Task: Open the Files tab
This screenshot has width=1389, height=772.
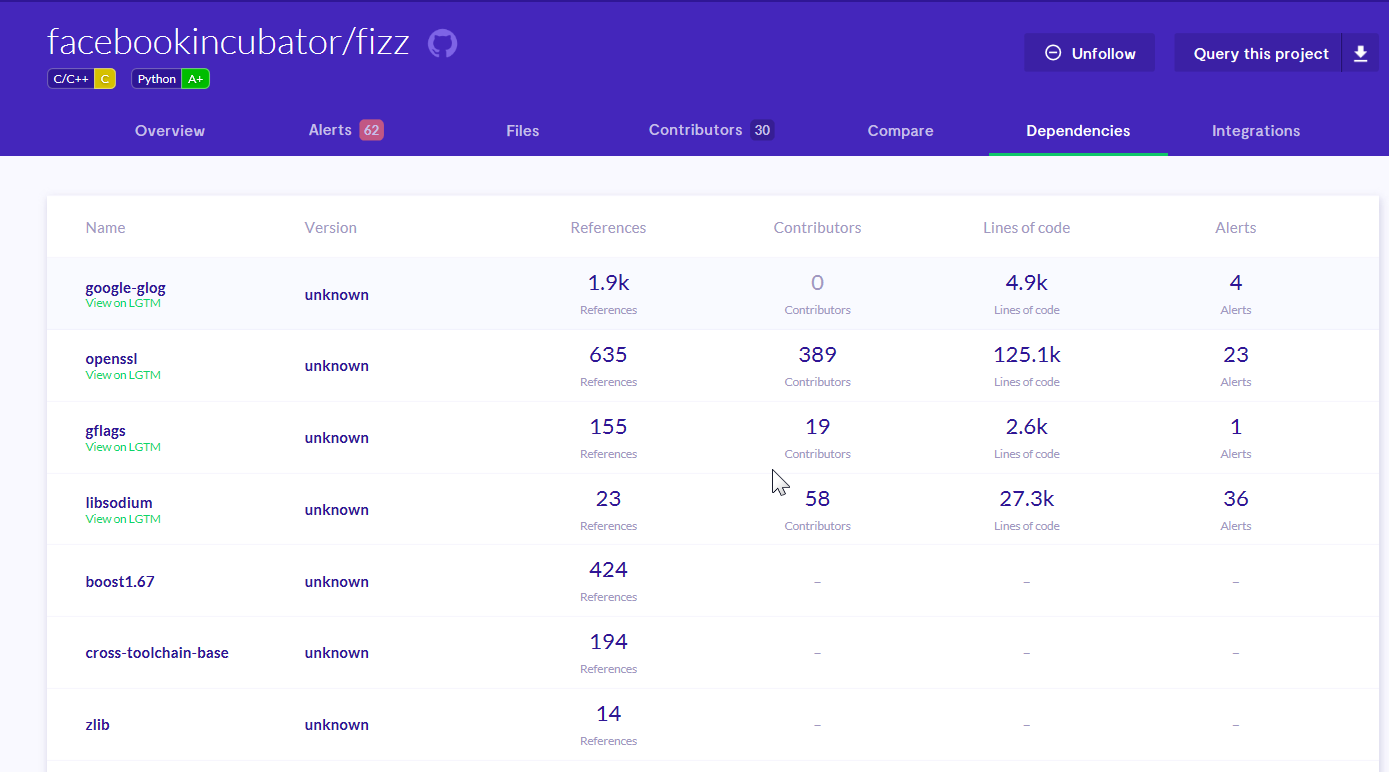Action: coord(523,131)
